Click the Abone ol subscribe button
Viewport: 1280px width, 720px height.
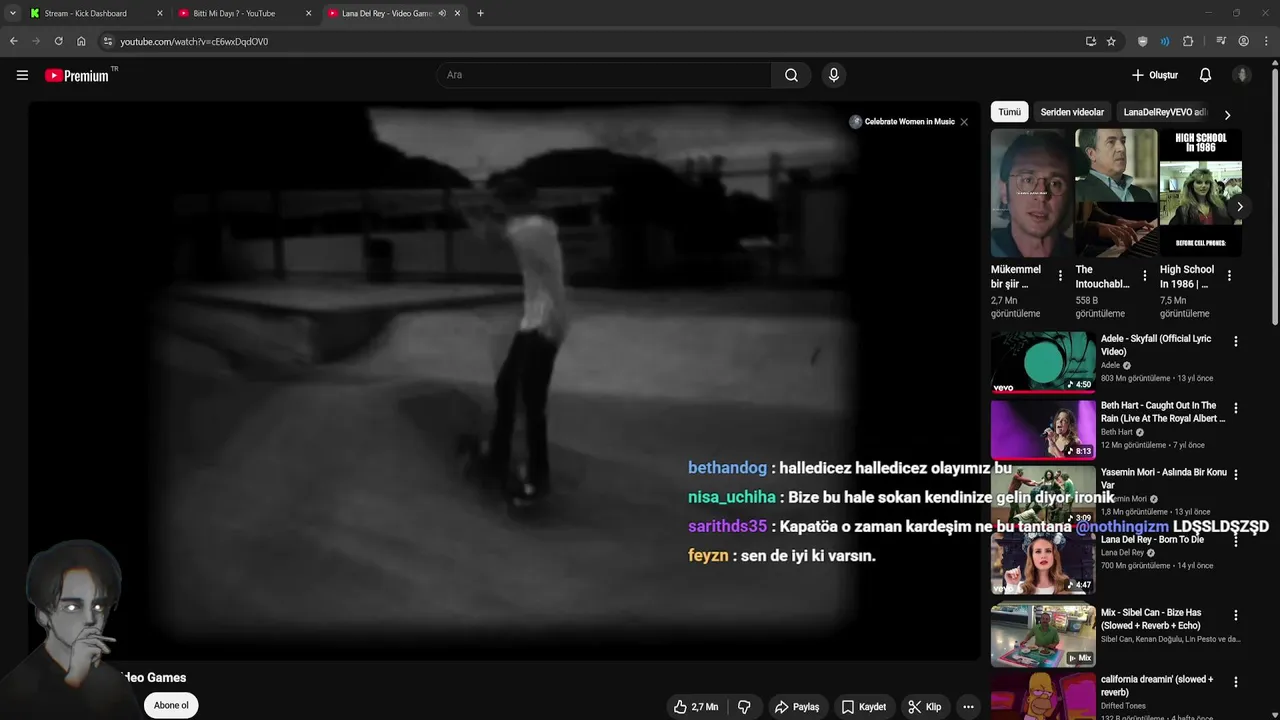coord(171,705)
